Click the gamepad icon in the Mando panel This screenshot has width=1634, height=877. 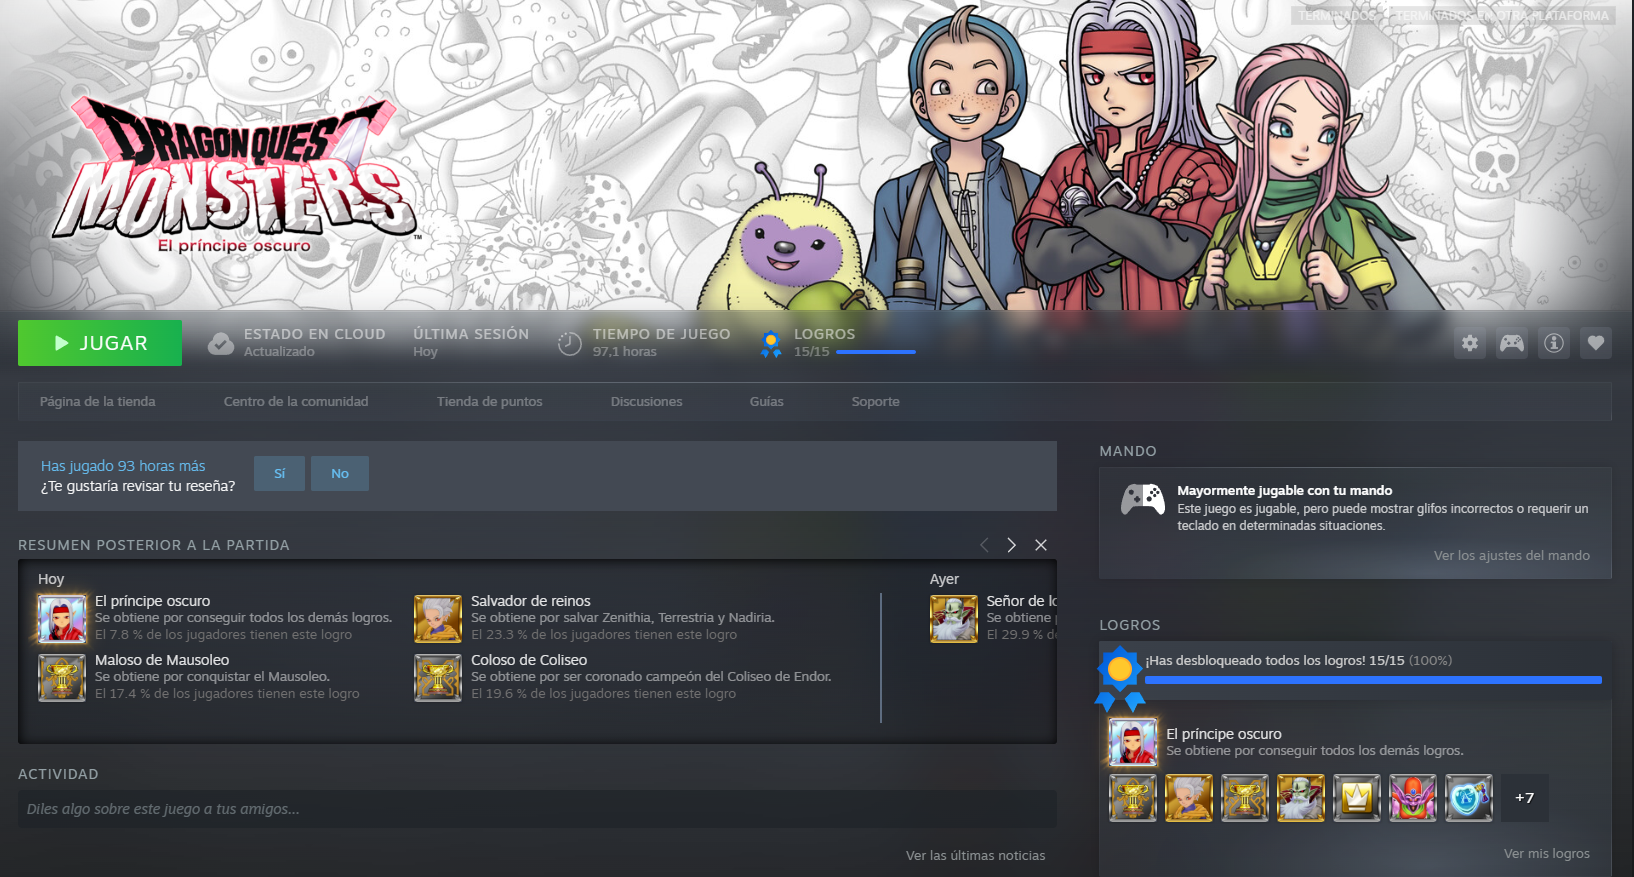pos(1142,499)
